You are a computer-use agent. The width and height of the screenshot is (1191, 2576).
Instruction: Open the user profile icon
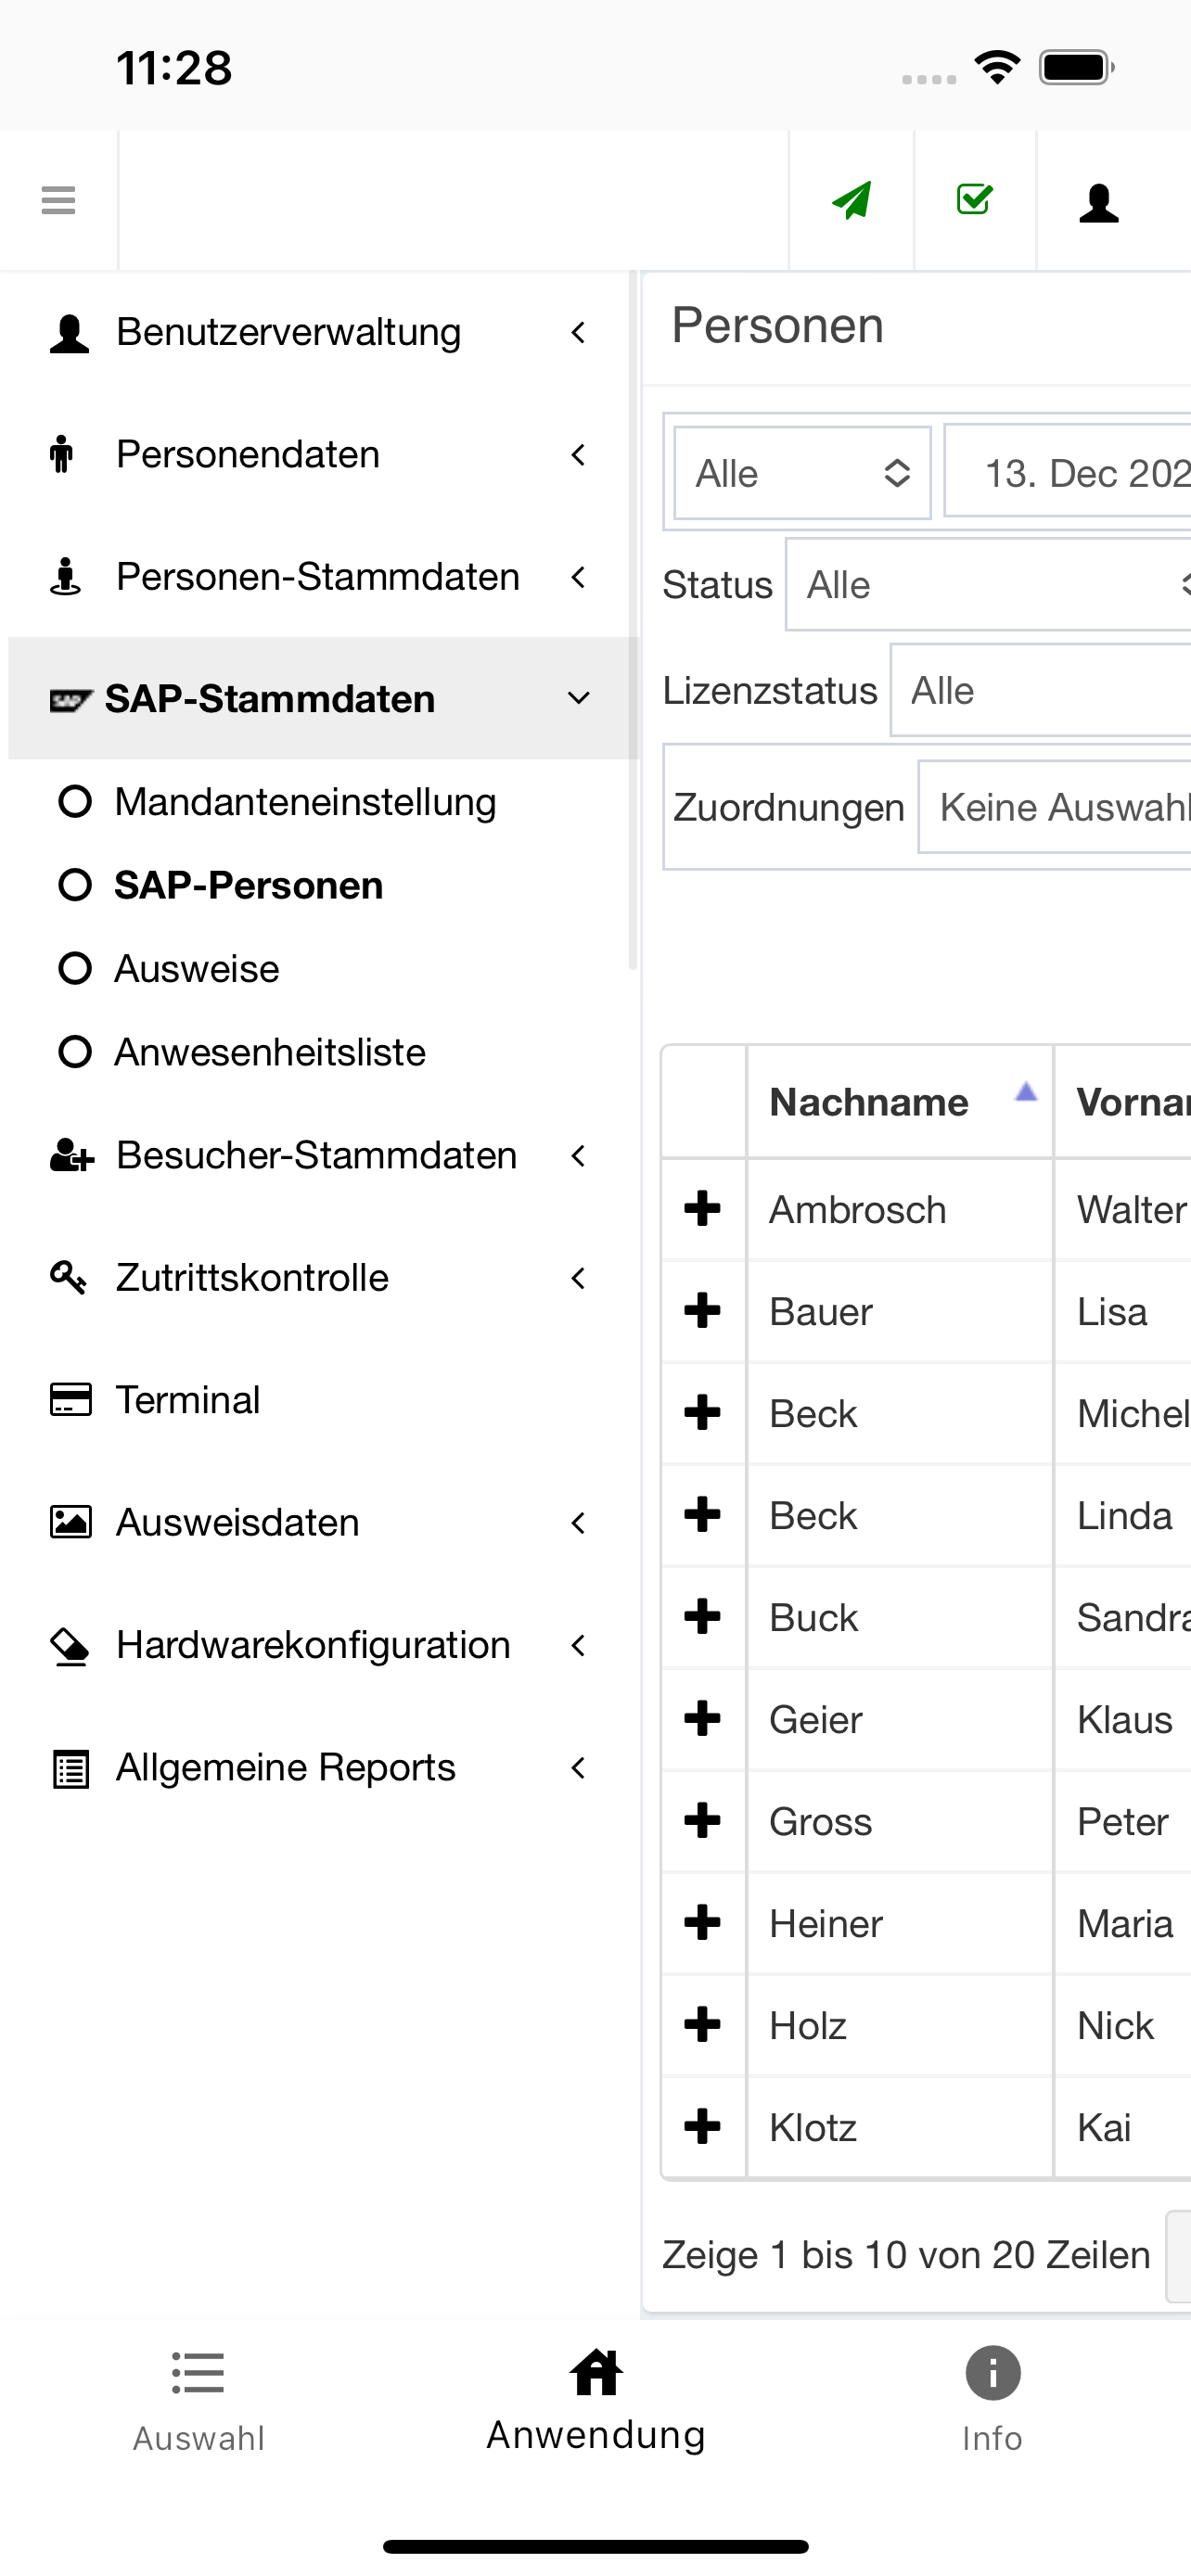click(1098, 202)
